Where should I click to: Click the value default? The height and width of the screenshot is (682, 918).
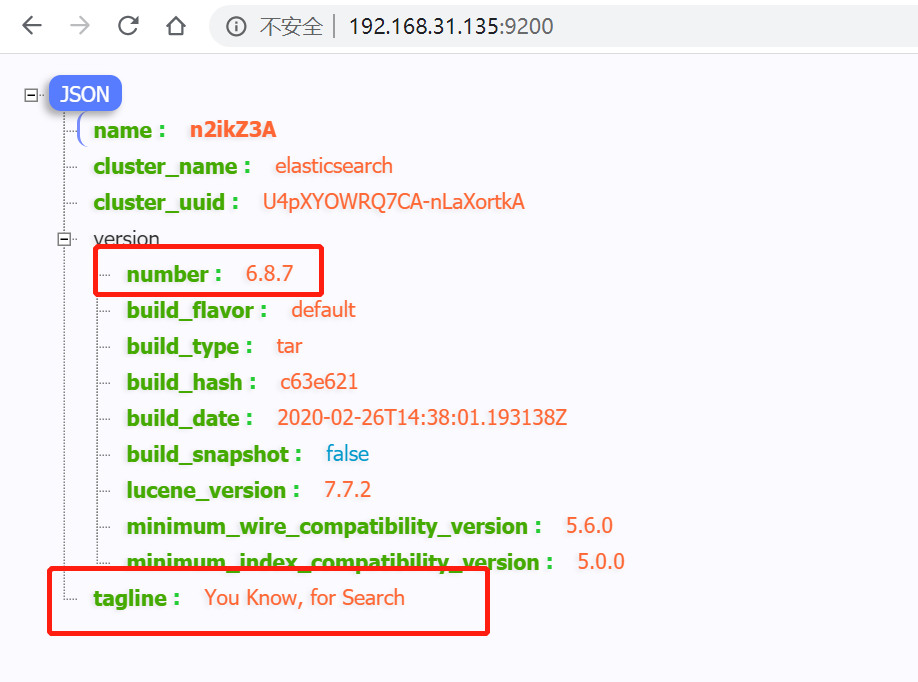pyautogui.click(x=323, y=310)
